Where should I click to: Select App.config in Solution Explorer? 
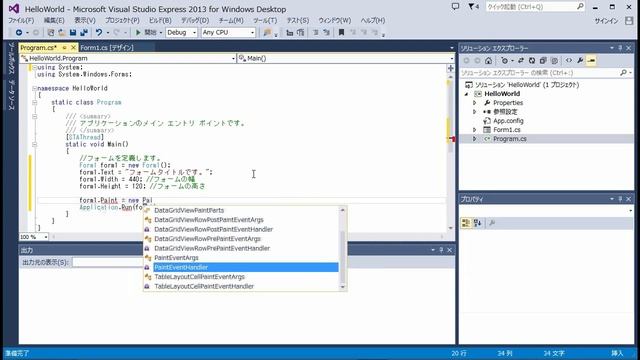[x=508, y=121]
